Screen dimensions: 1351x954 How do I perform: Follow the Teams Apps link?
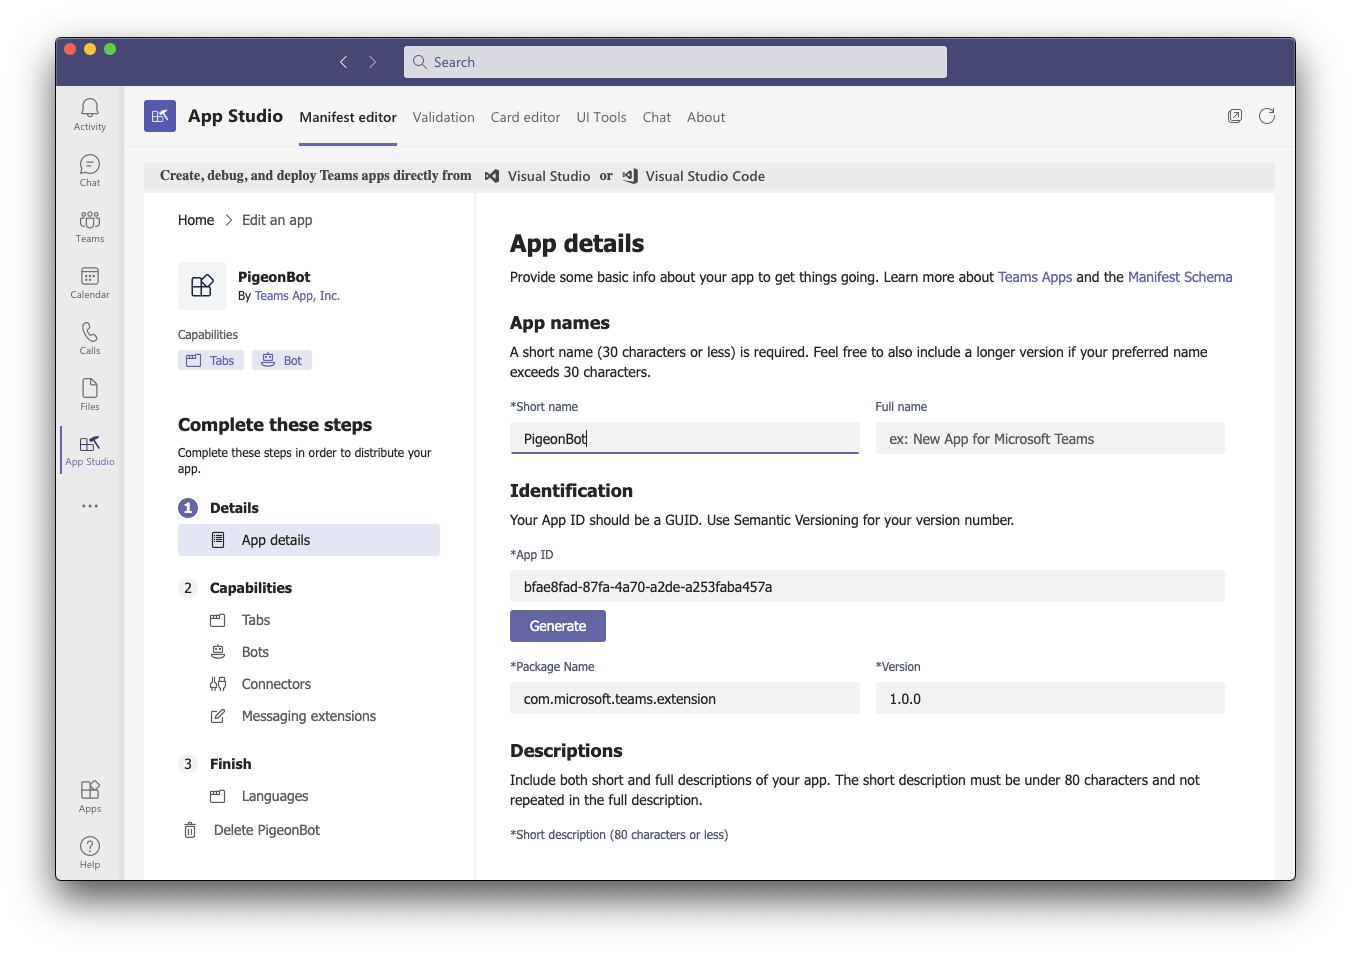click(1035, 277)
